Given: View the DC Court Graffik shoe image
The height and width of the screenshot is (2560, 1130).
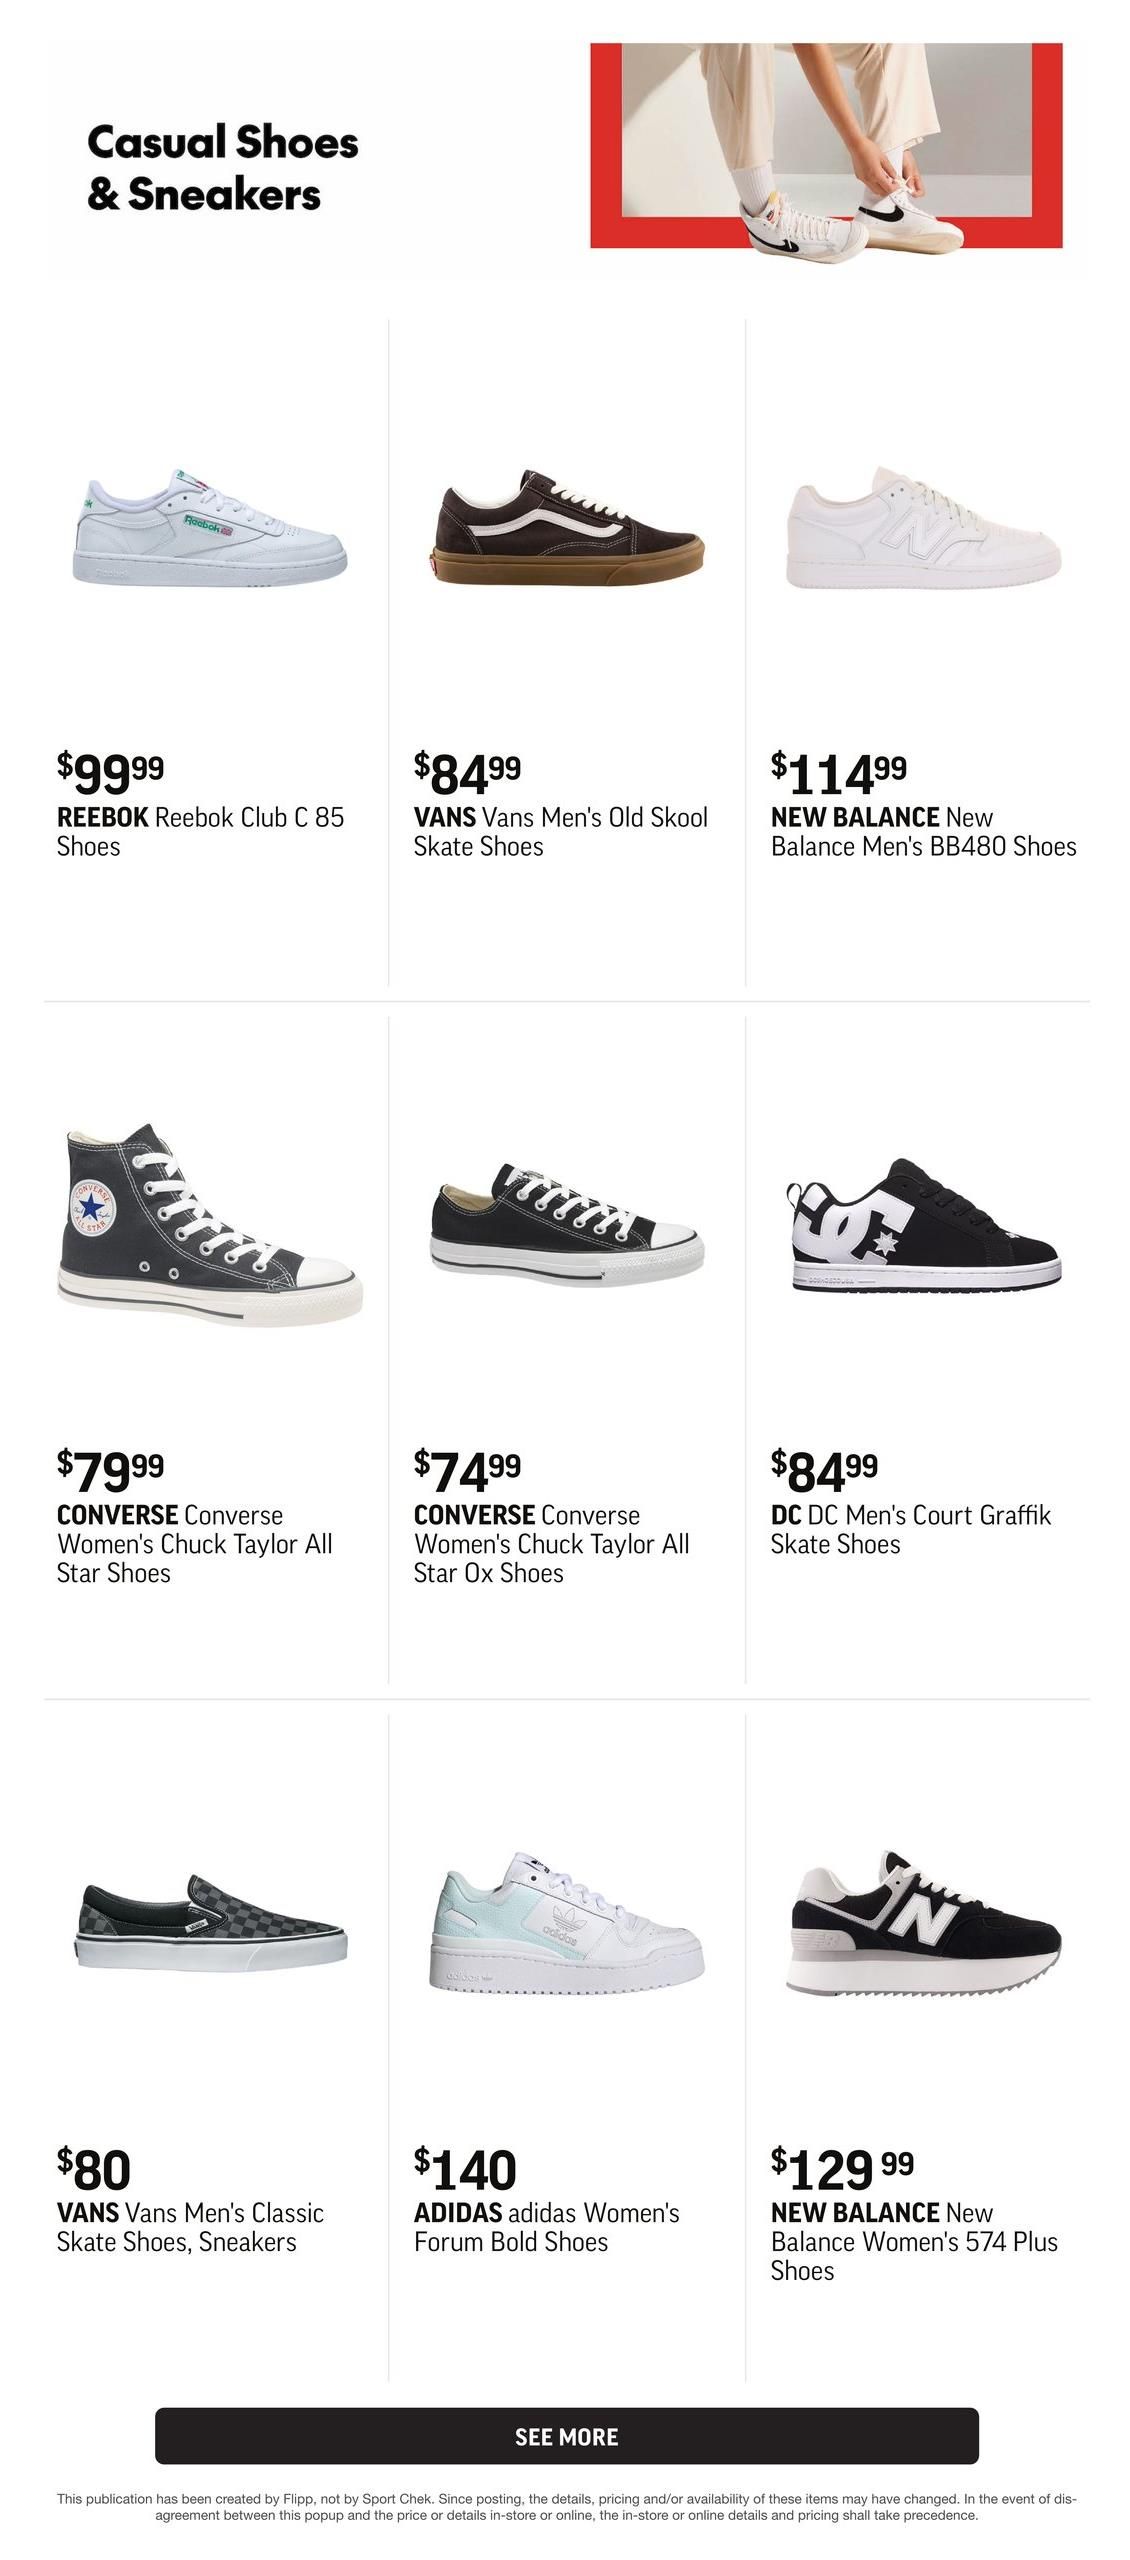Looking at the screenshot, I should pyautogui.click(x=923, y=1225).
